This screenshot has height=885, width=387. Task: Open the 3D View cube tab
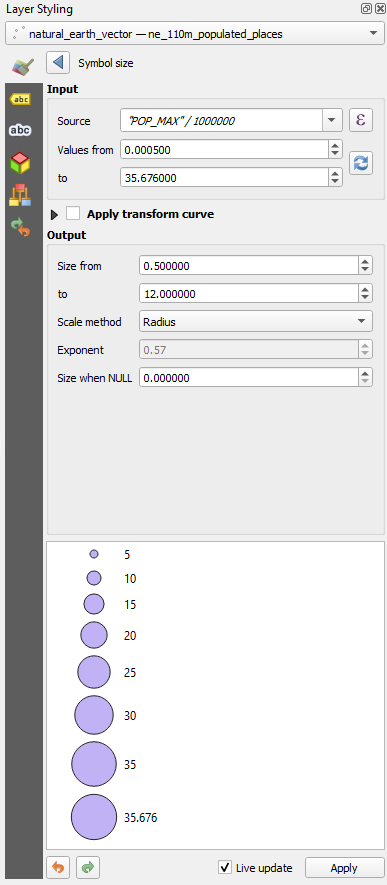[20, 163]
